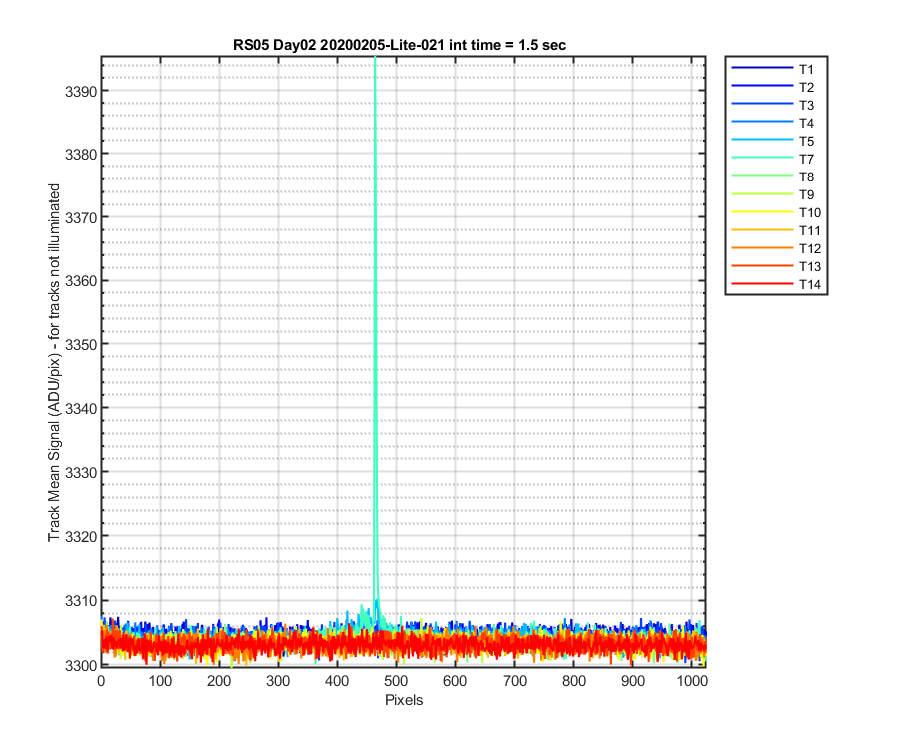Click the 3390 y-axis tick label
This screenshot has width=900, height=750.
(x=81, y=91)
